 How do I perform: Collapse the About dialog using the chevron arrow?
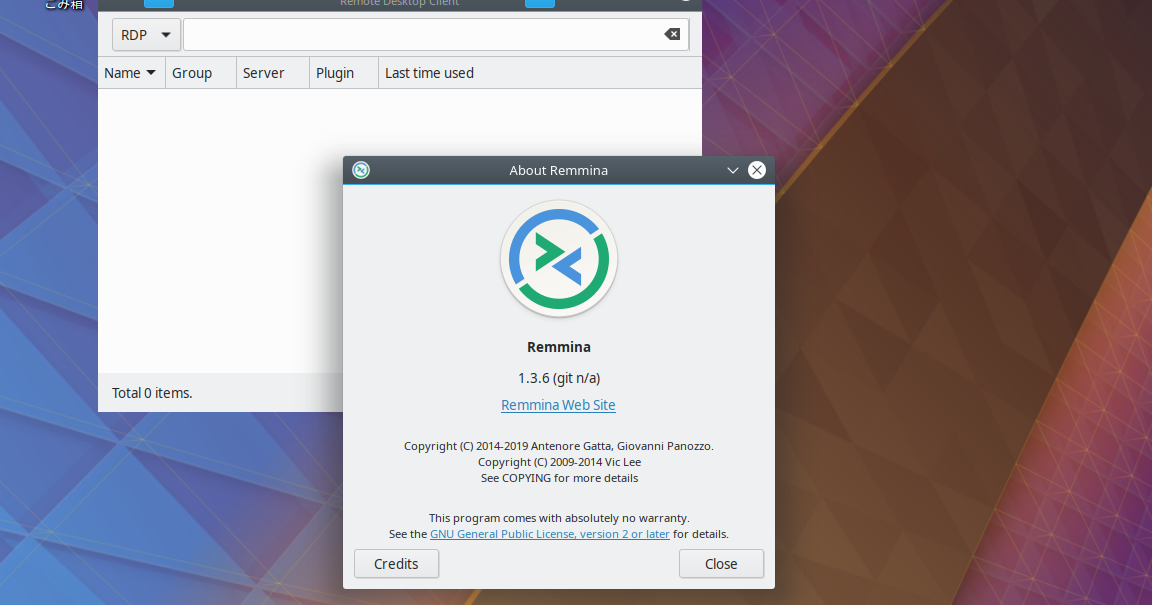coord(732,170)
